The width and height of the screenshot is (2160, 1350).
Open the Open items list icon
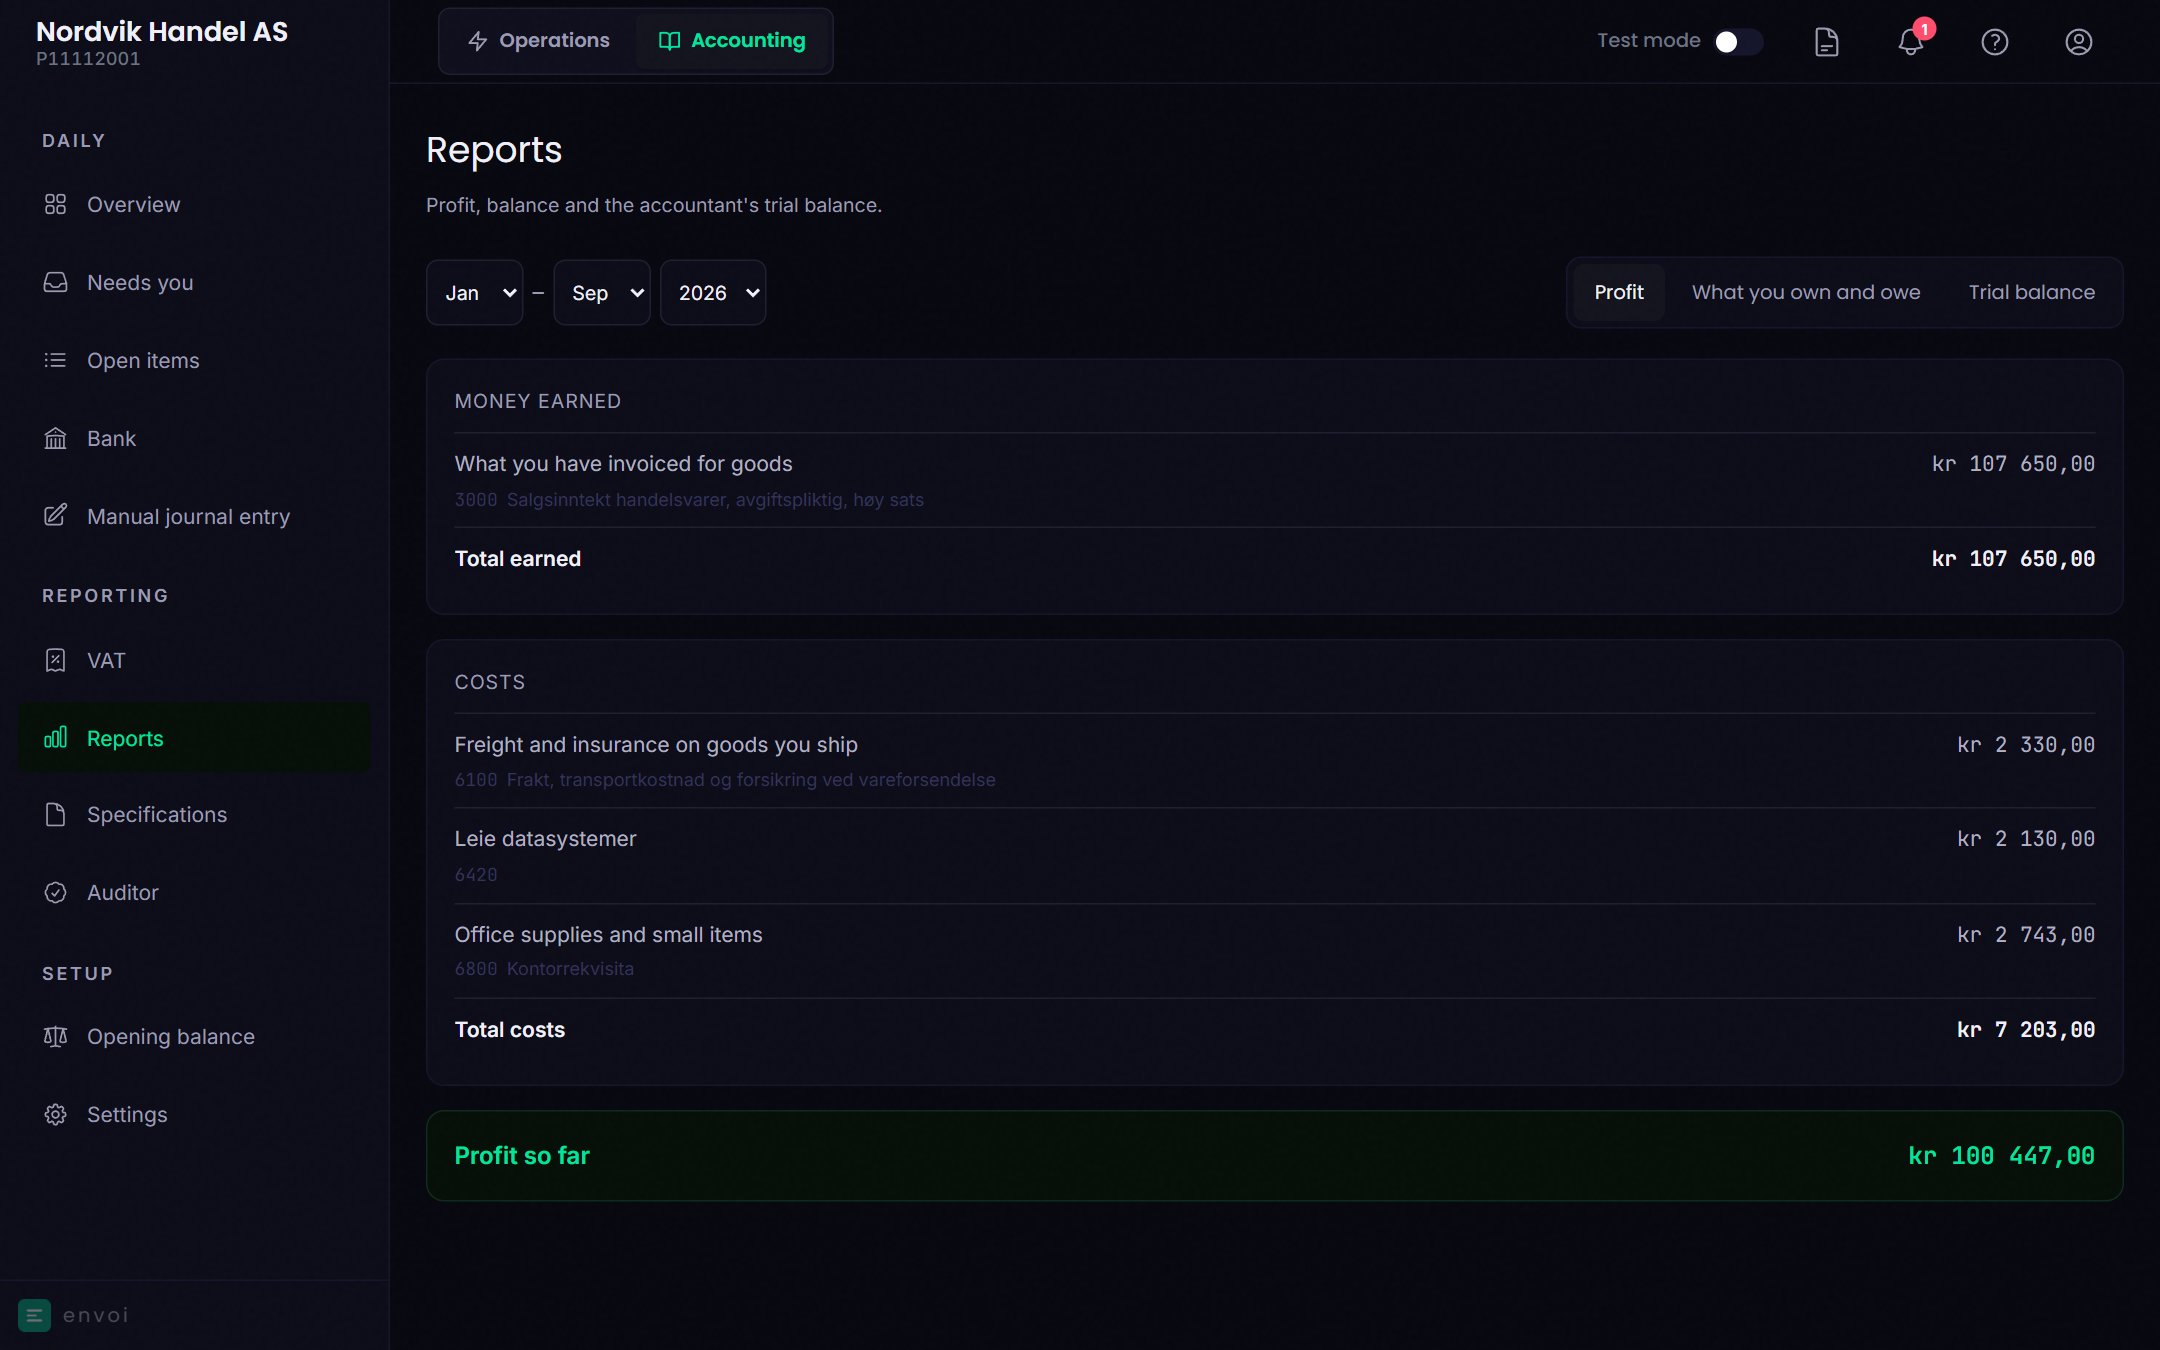click(x=55, y=360)
